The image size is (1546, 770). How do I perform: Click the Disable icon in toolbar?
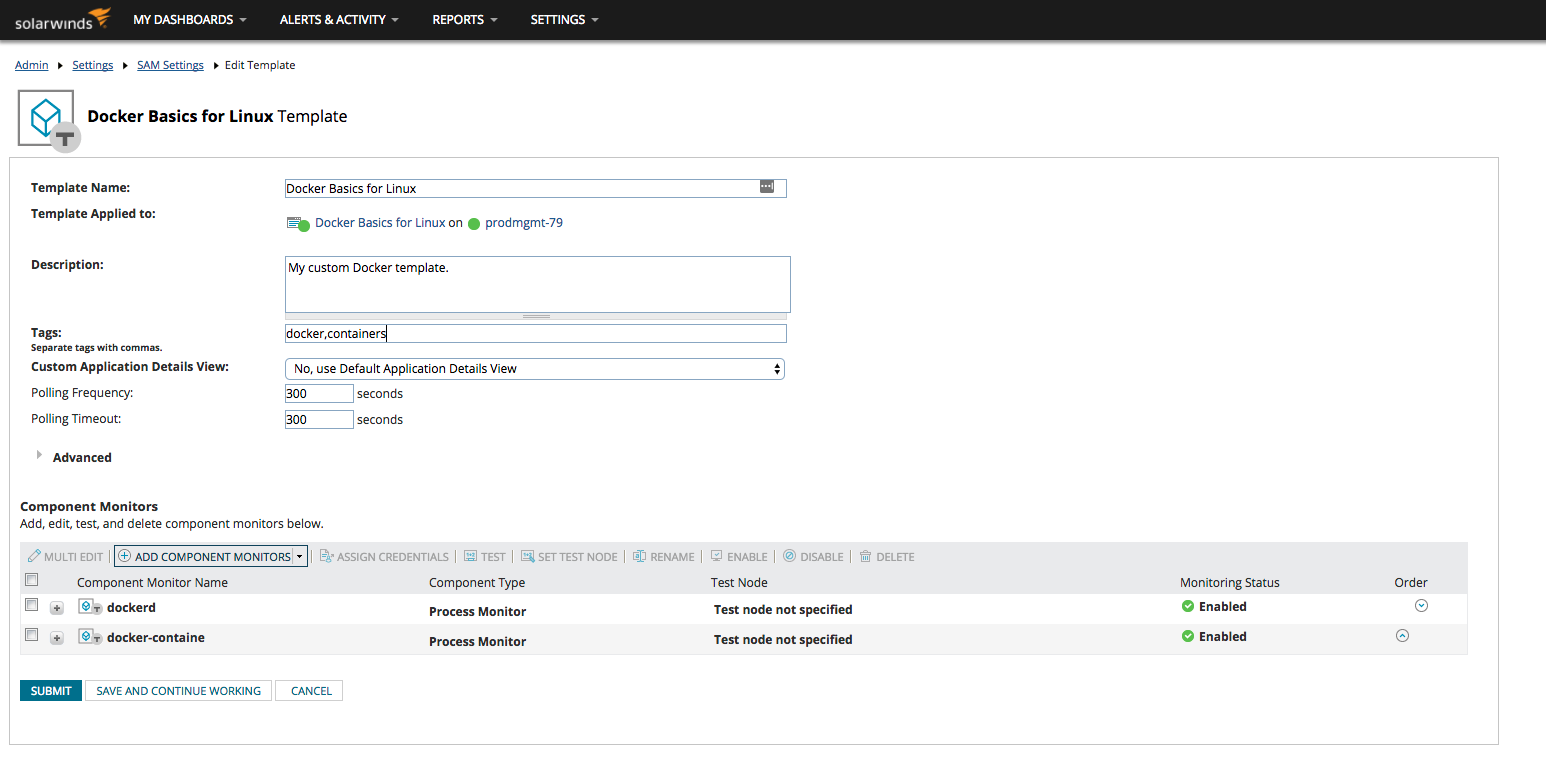point(789,556)
